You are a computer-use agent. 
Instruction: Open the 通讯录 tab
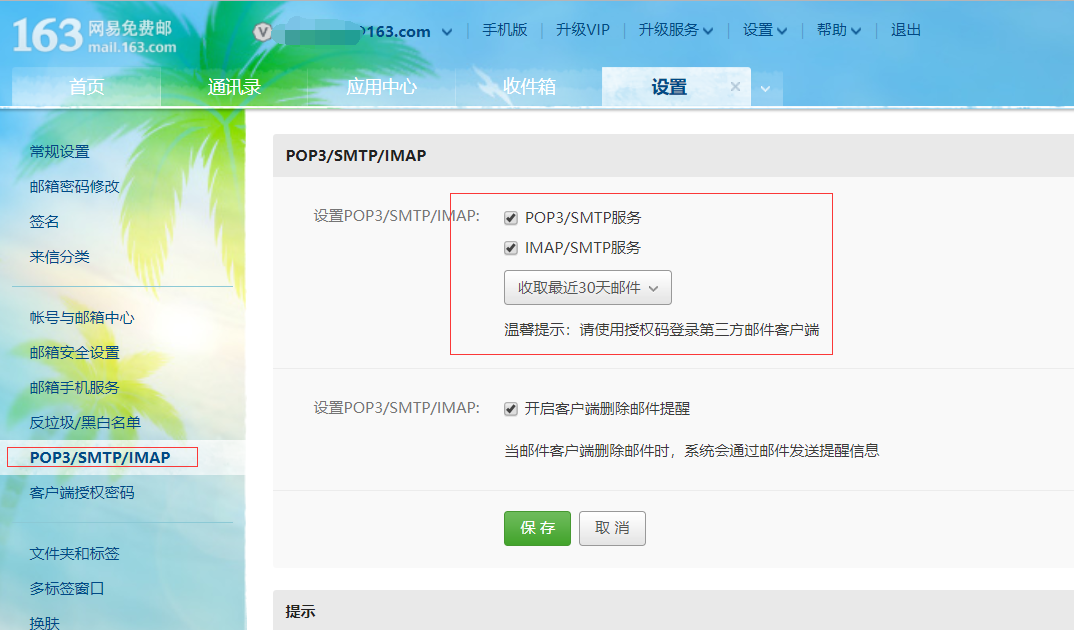(x=235, y=87)
